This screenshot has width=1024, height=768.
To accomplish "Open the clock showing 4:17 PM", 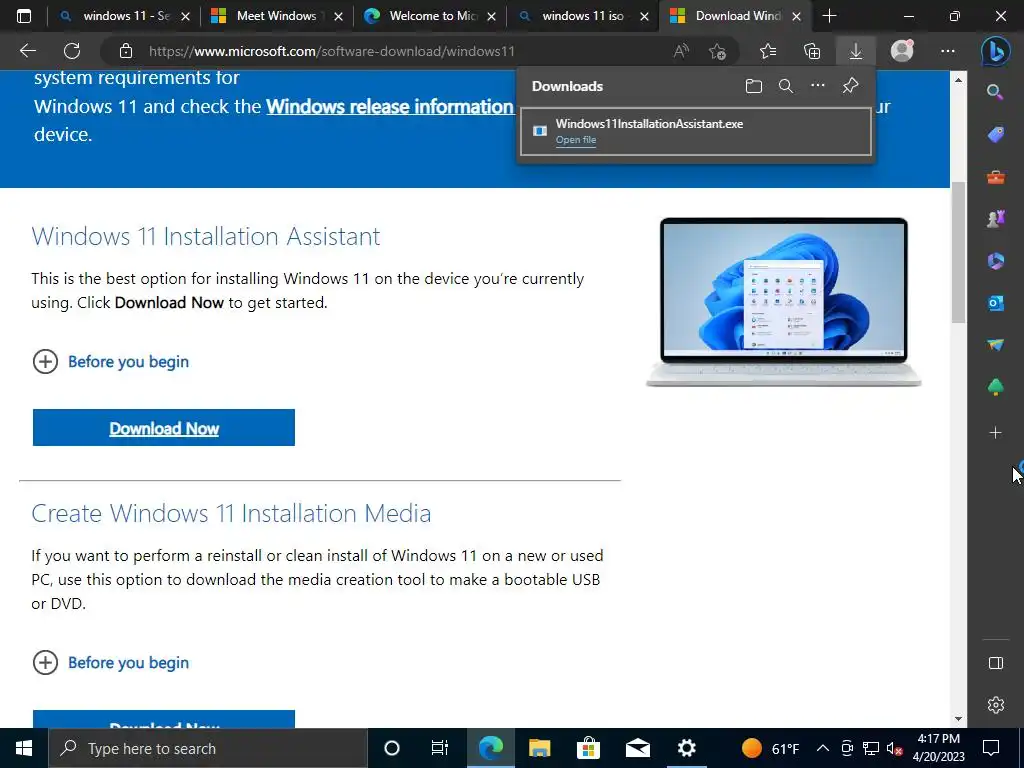I will [940, 748].
